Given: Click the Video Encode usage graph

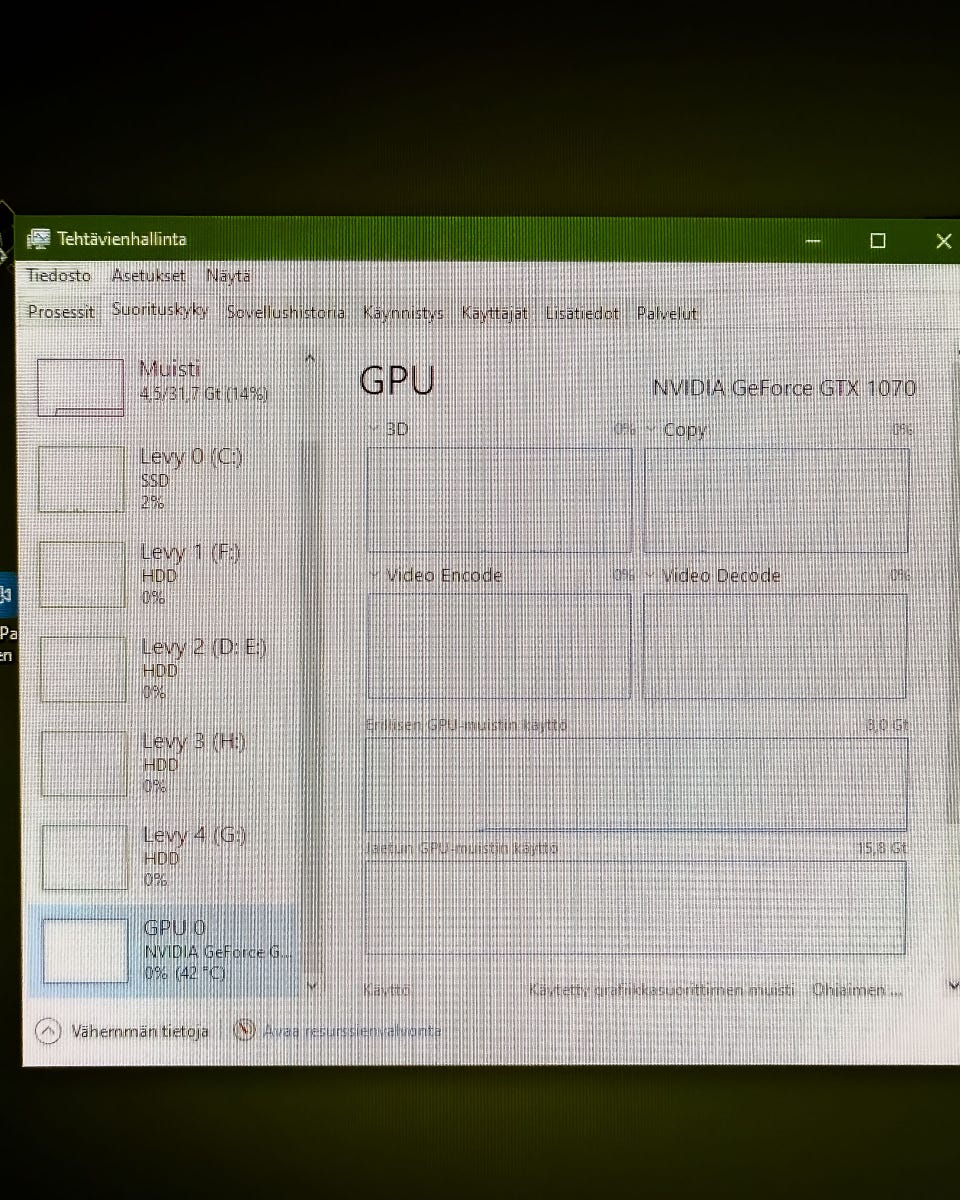Looking at the screenshot, I should 499,646.
